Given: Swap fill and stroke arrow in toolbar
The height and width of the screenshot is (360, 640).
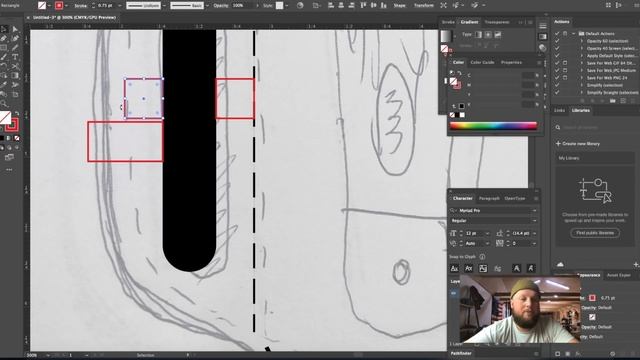Looking at the screenshot, I should point(17,113).
